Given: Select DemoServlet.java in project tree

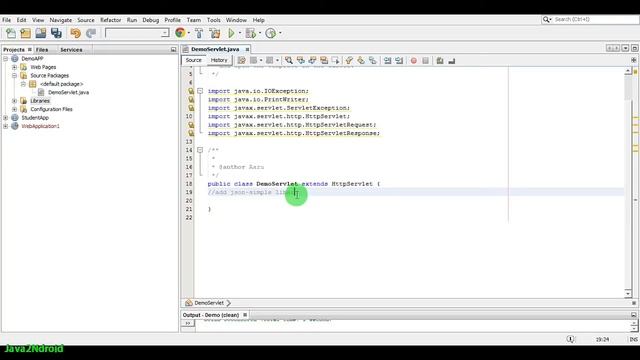Looking at the screenshot, I should [x=68, y=92].
